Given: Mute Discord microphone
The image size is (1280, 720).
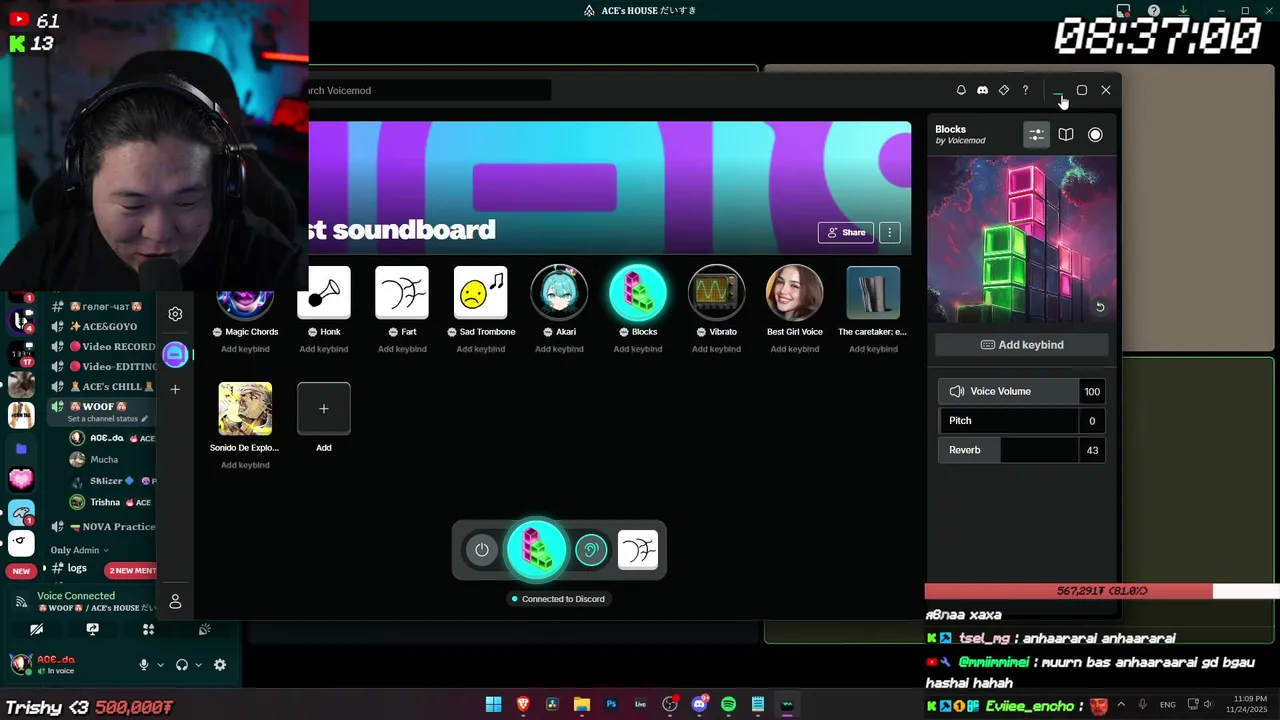Looking at the screenshot, I should [x=144, y=665].
